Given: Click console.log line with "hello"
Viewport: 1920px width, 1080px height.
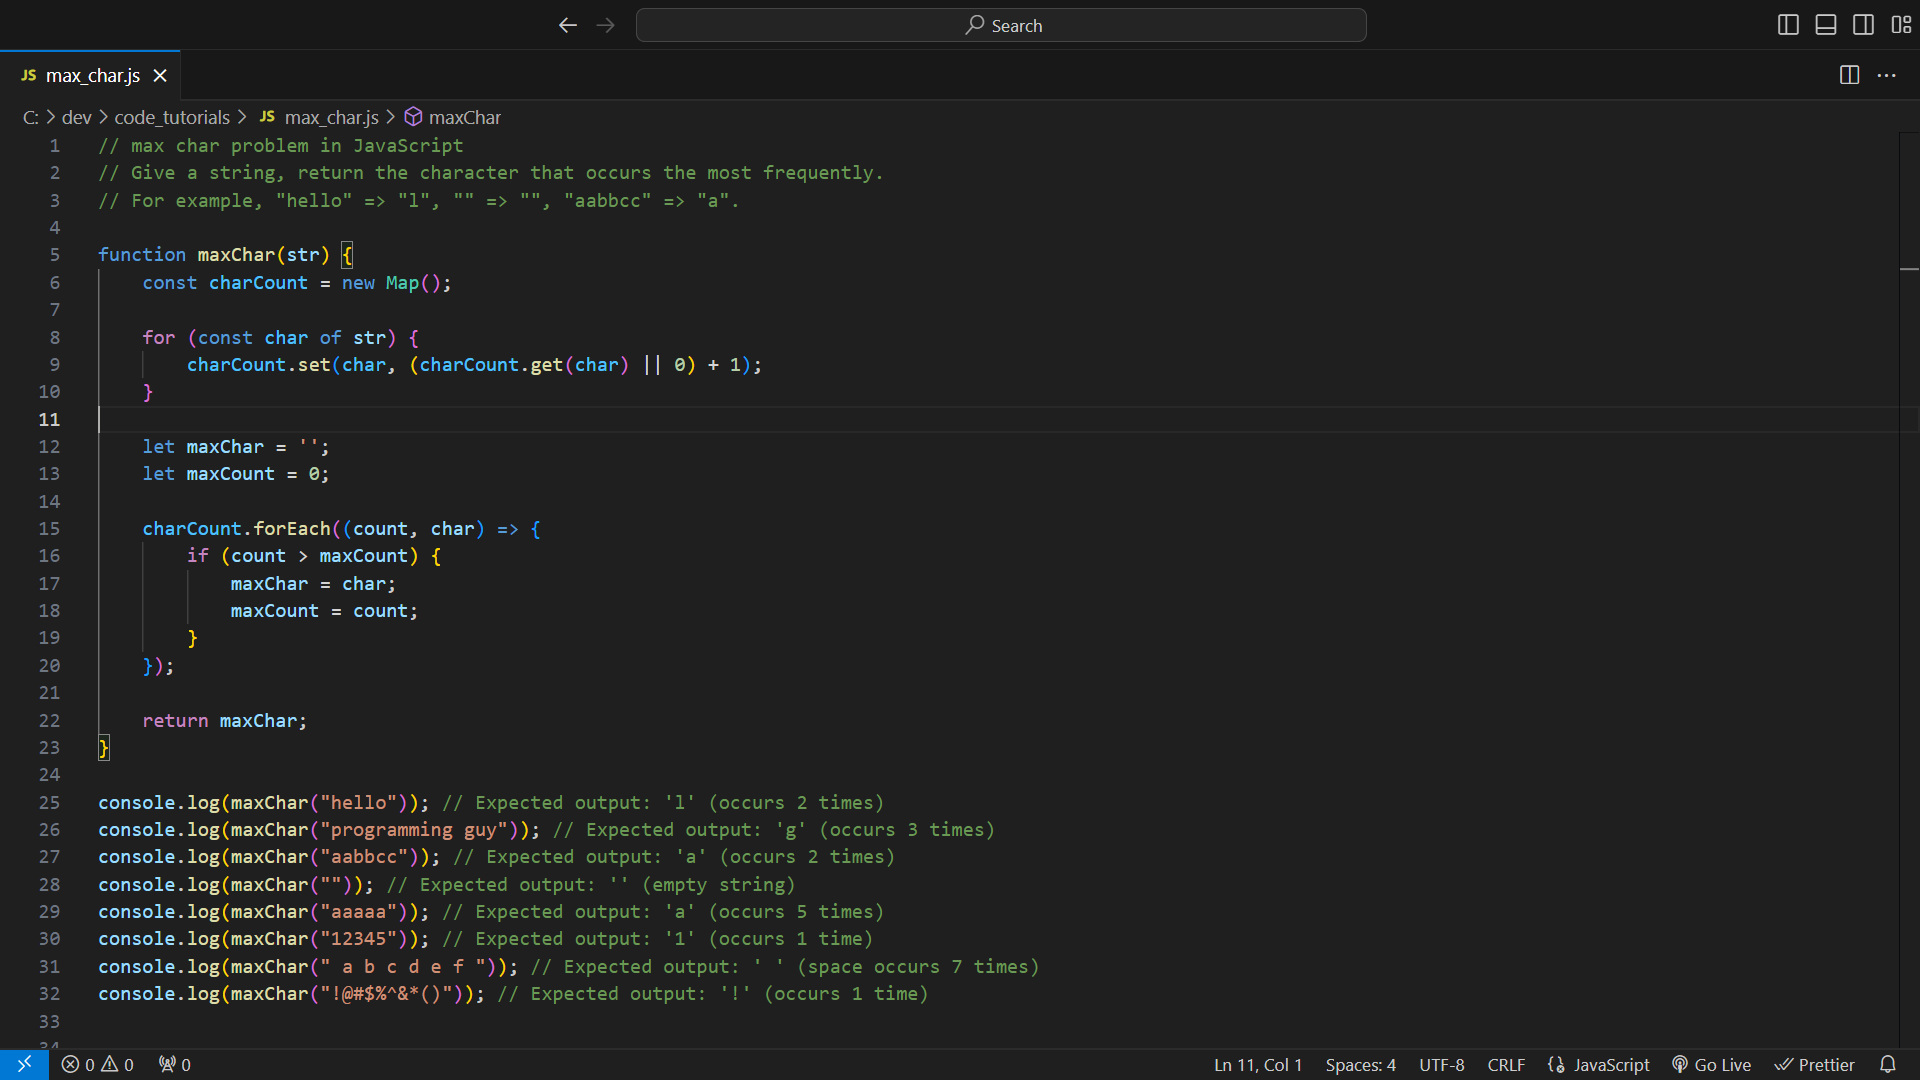Looking at the screenshot, I should pos(491,803).
